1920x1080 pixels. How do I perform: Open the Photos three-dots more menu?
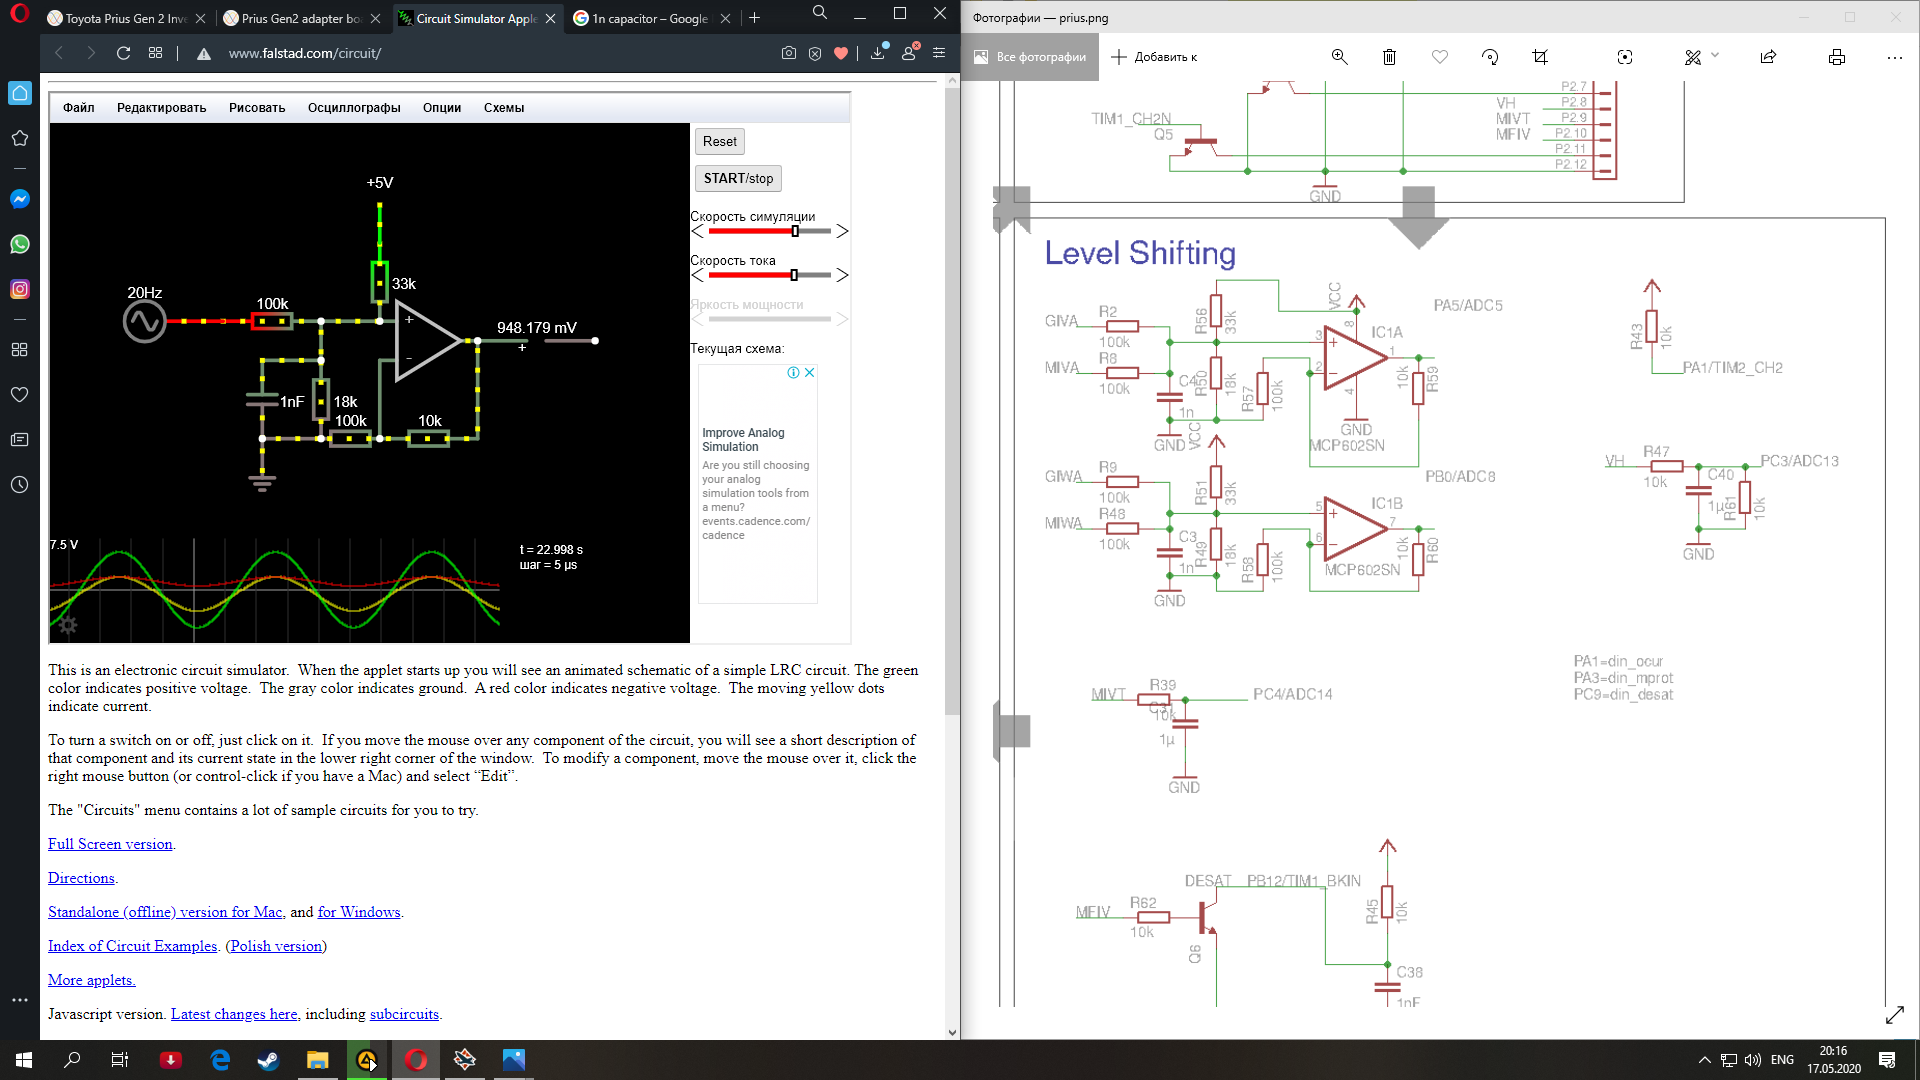[1894, 57]
